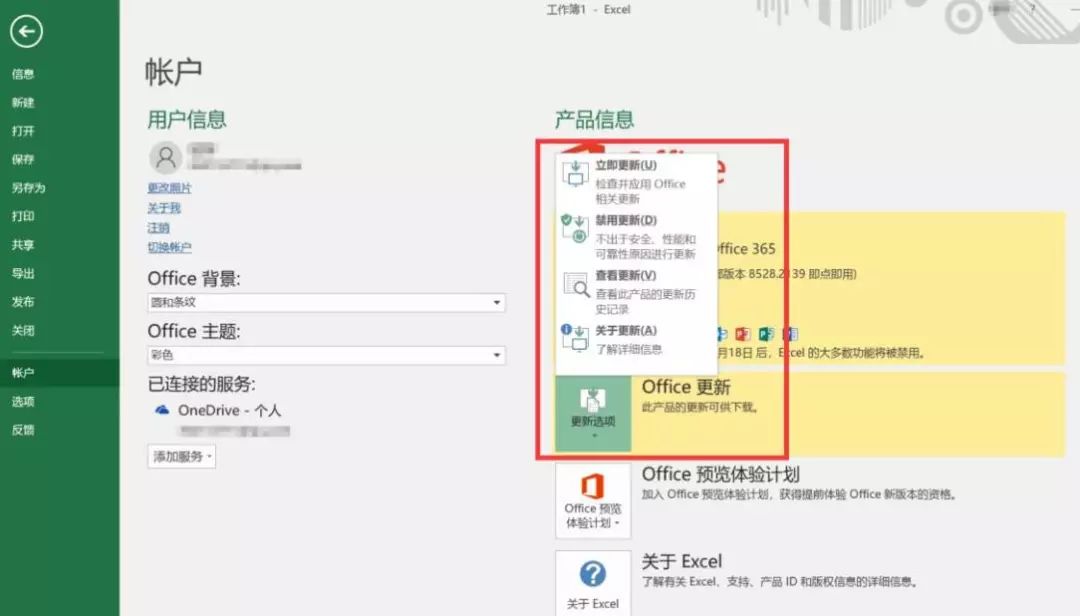Viewport: 1080px width, 616px height.
Task: Click the back arrow circle icon
Action: (26, 31)
